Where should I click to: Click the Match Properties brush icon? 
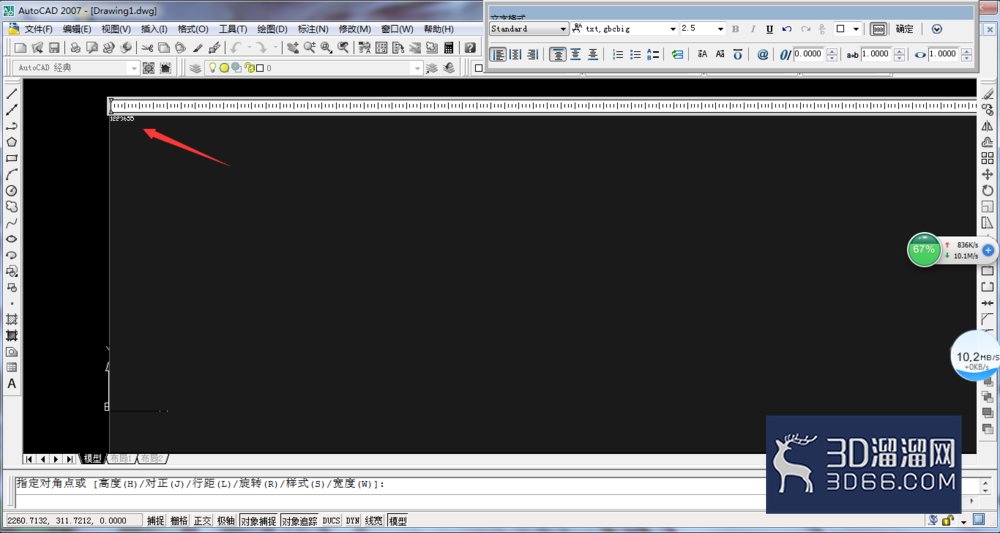click(x=214, y=48)
